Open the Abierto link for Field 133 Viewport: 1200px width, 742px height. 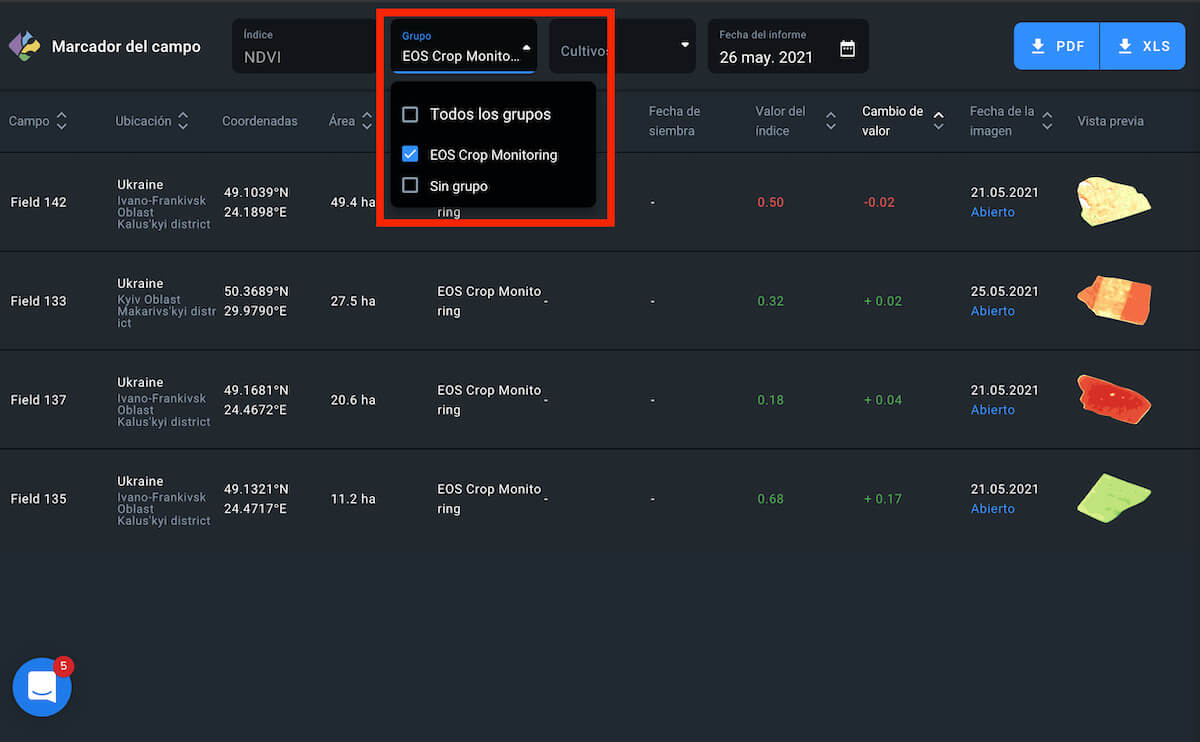(992, 311)
